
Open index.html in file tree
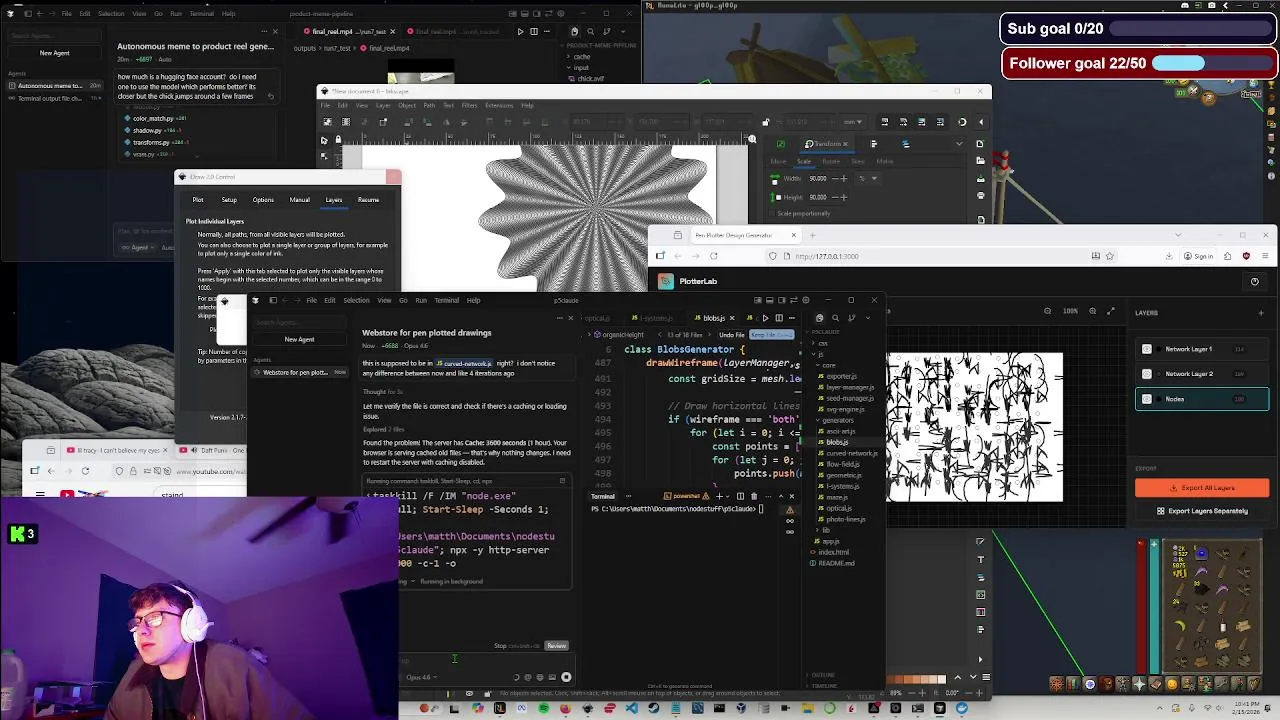point(833,552)
